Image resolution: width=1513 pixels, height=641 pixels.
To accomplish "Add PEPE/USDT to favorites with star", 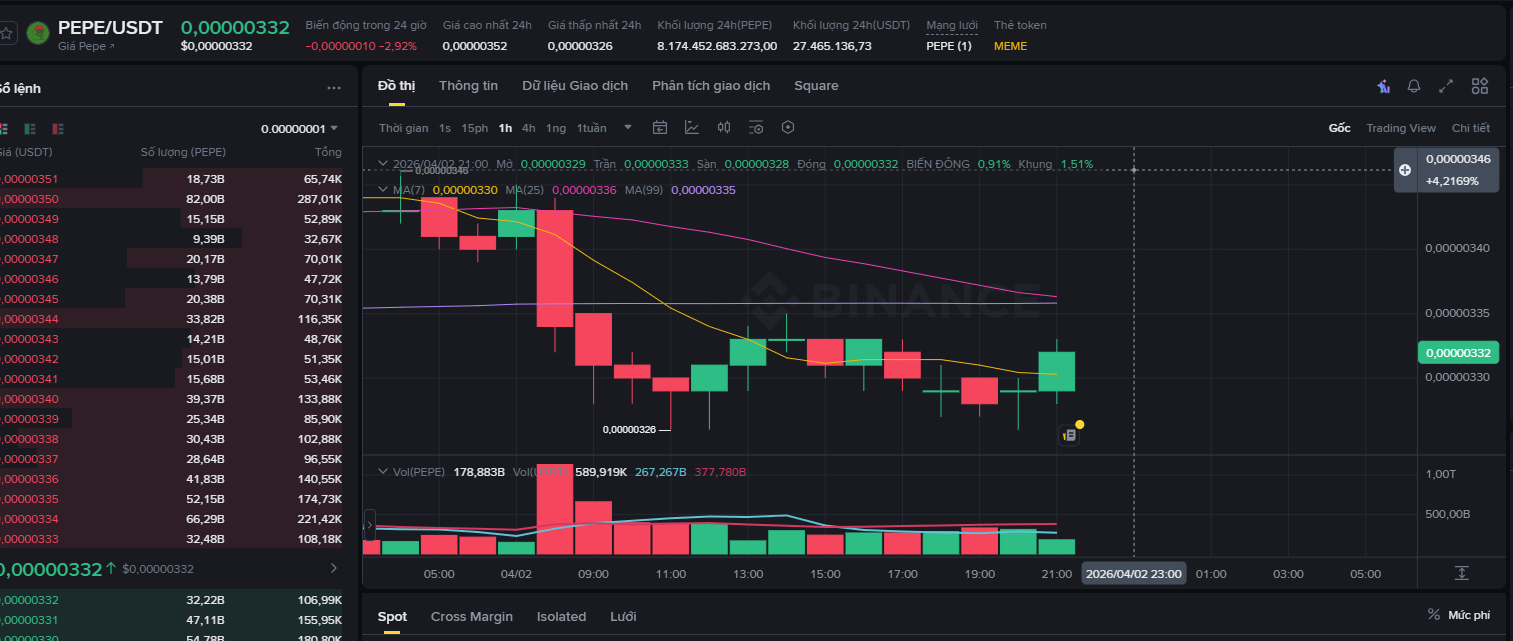I will click(7, 33).
